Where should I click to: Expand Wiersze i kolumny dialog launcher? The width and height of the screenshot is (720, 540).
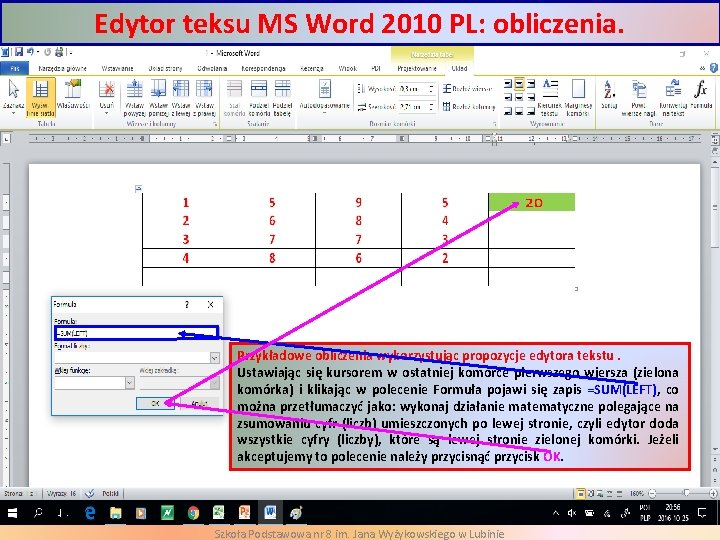214,124
